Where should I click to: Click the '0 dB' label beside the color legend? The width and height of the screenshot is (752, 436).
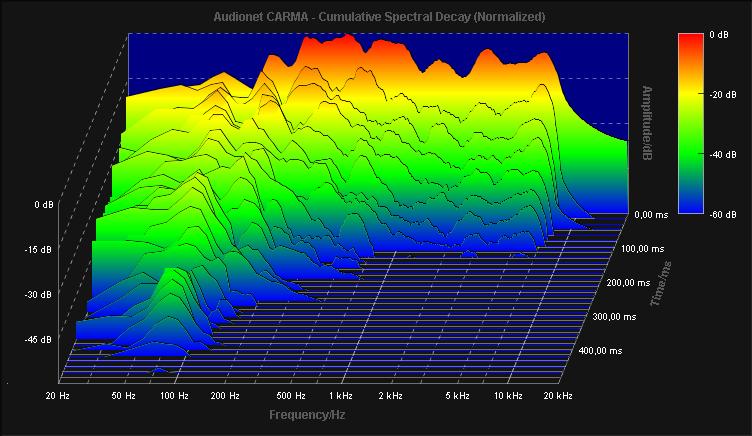(x=719, y=35)
